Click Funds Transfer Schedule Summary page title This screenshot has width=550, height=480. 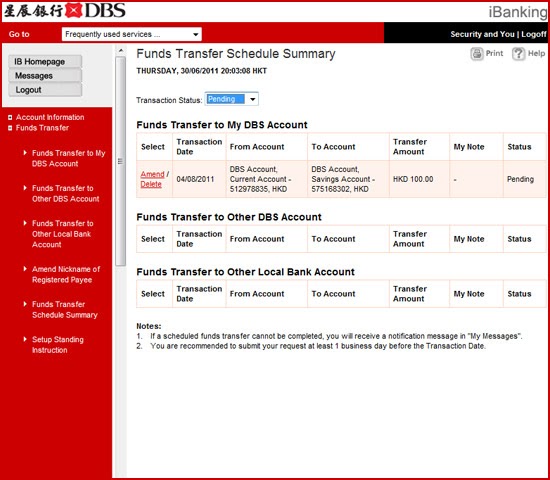[x=236, y=54]
